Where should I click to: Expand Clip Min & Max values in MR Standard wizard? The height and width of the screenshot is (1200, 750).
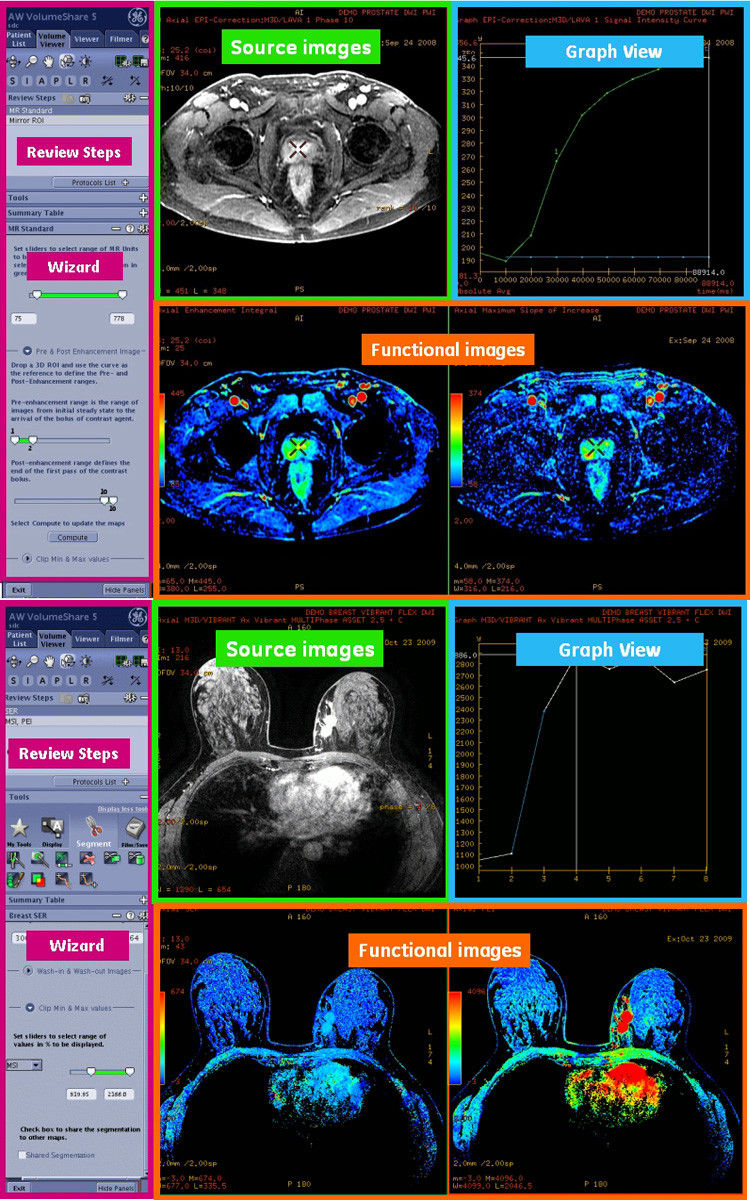[x=27, y=558]
